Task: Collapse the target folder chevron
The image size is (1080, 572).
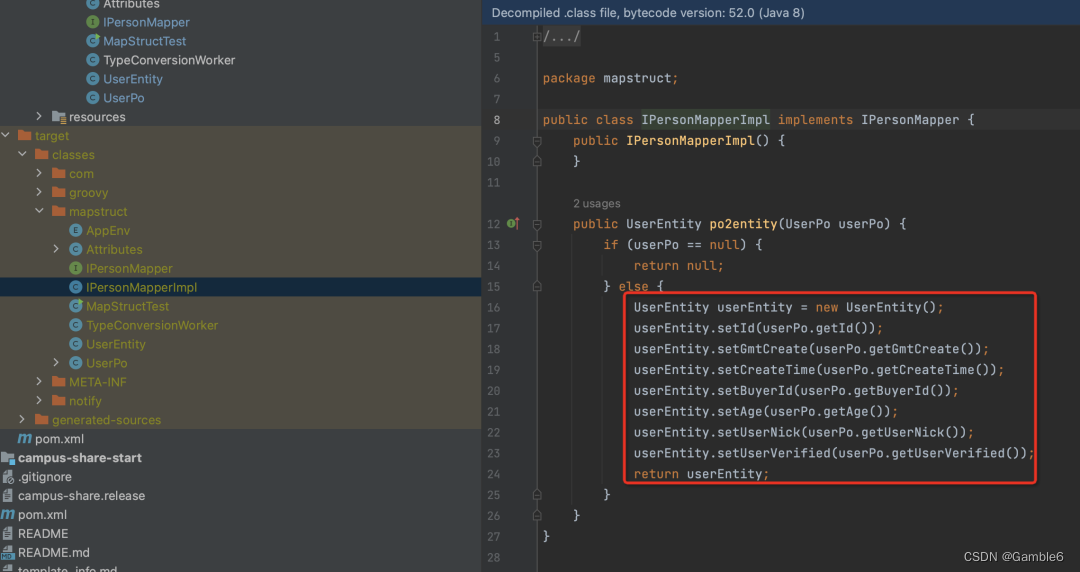Action: pos(6,136)
